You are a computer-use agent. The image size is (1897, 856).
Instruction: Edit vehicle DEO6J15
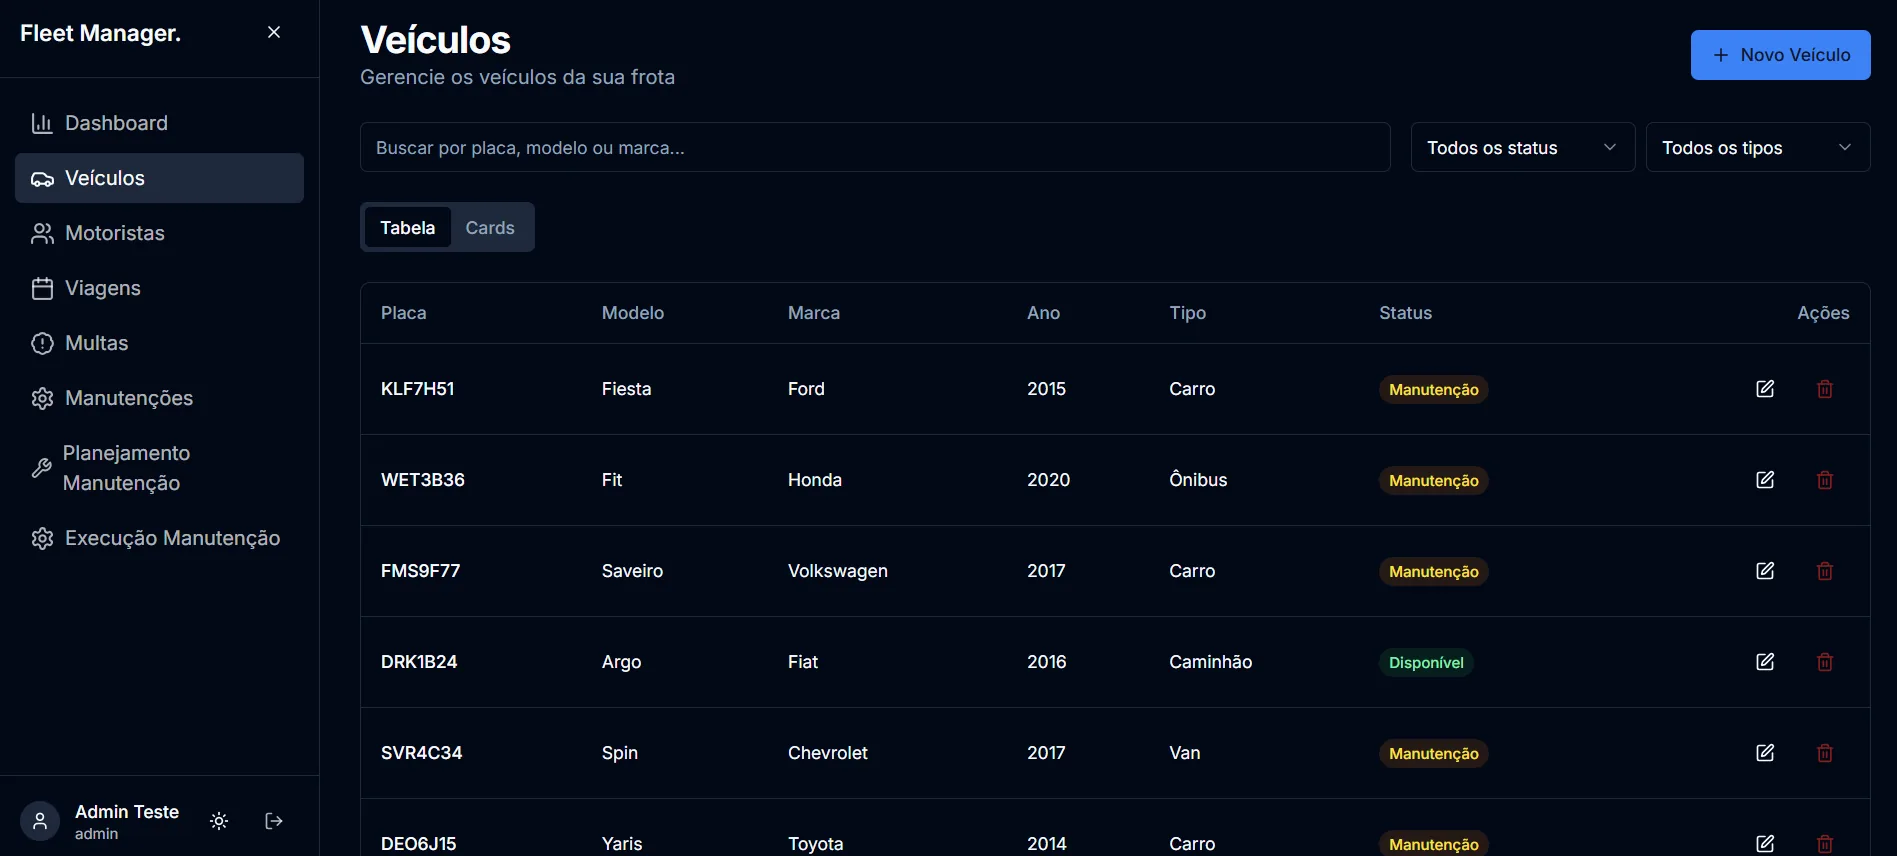click(x=1765, y=843)
